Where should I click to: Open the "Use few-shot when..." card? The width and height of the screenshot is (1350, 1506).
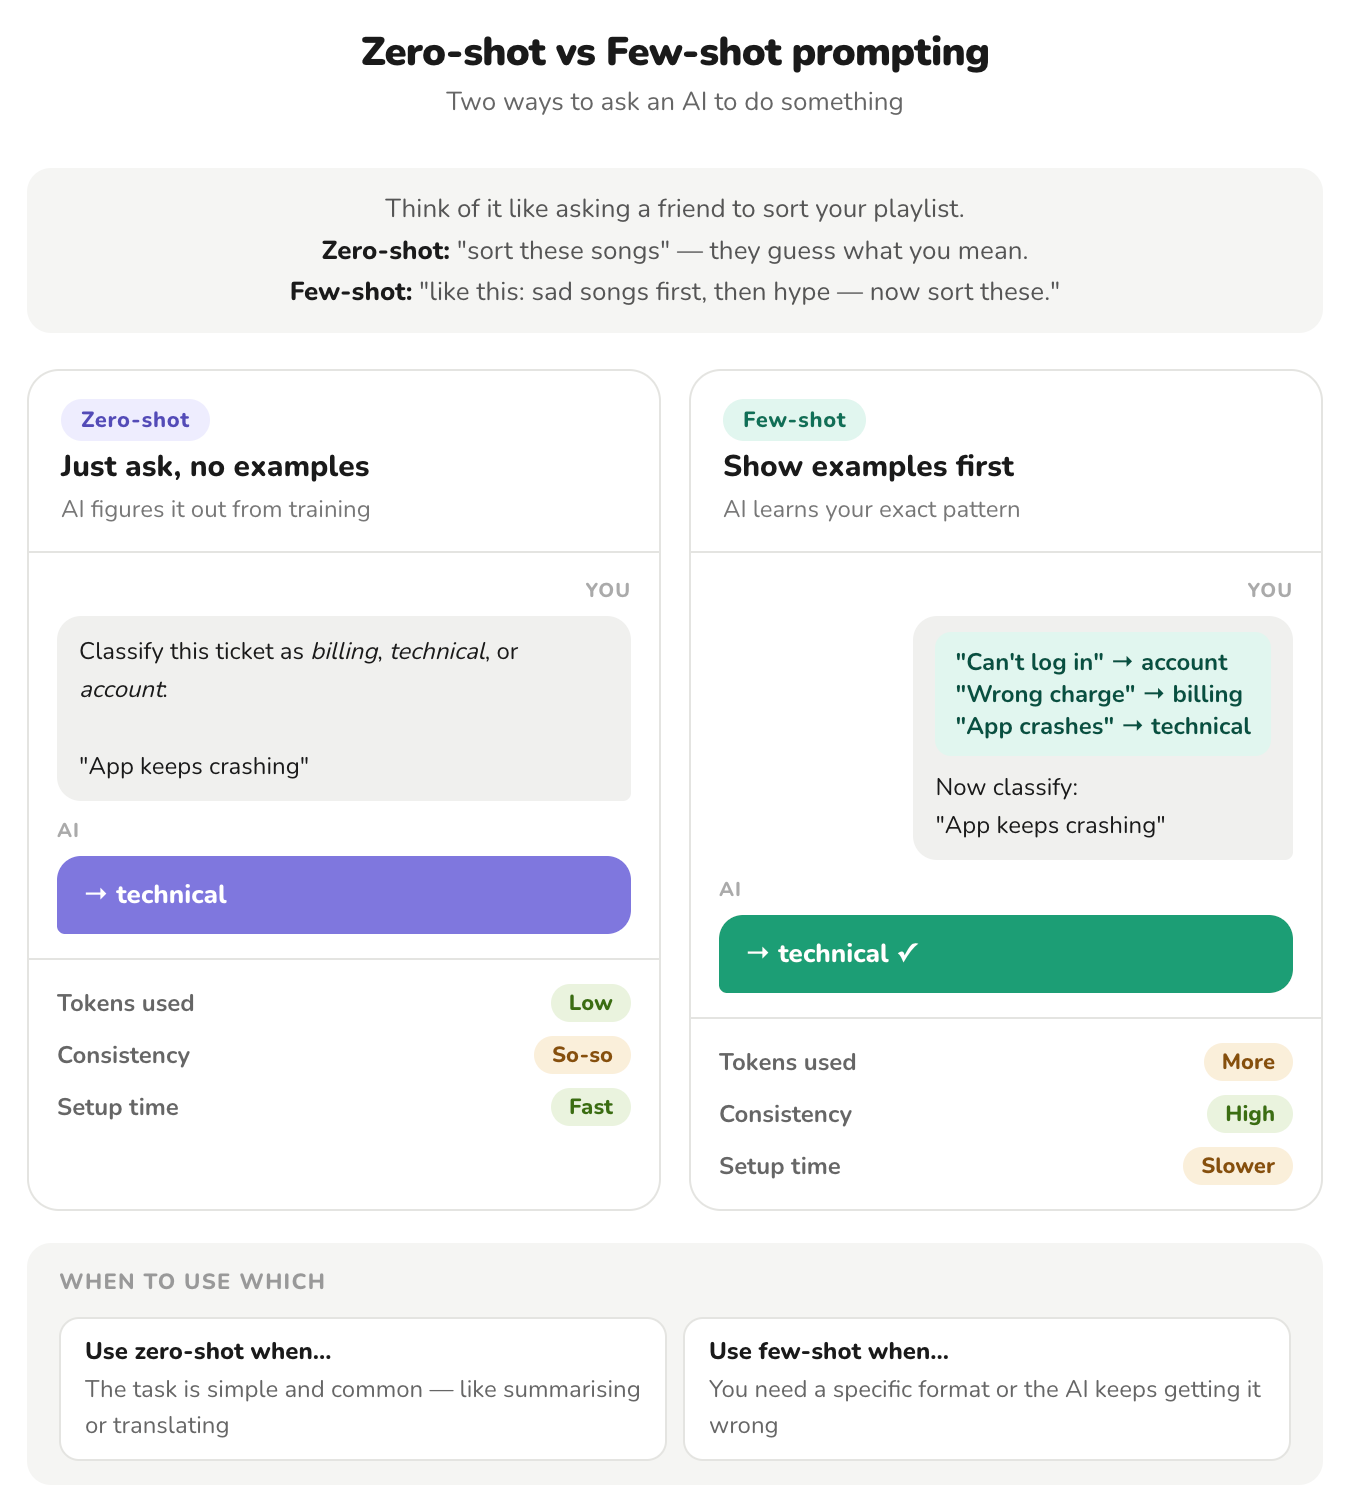point(986,1388)
